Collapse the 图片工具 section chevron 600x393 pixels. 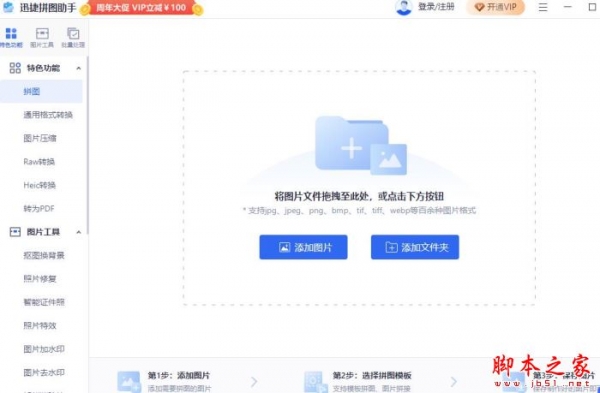point(78,232)
